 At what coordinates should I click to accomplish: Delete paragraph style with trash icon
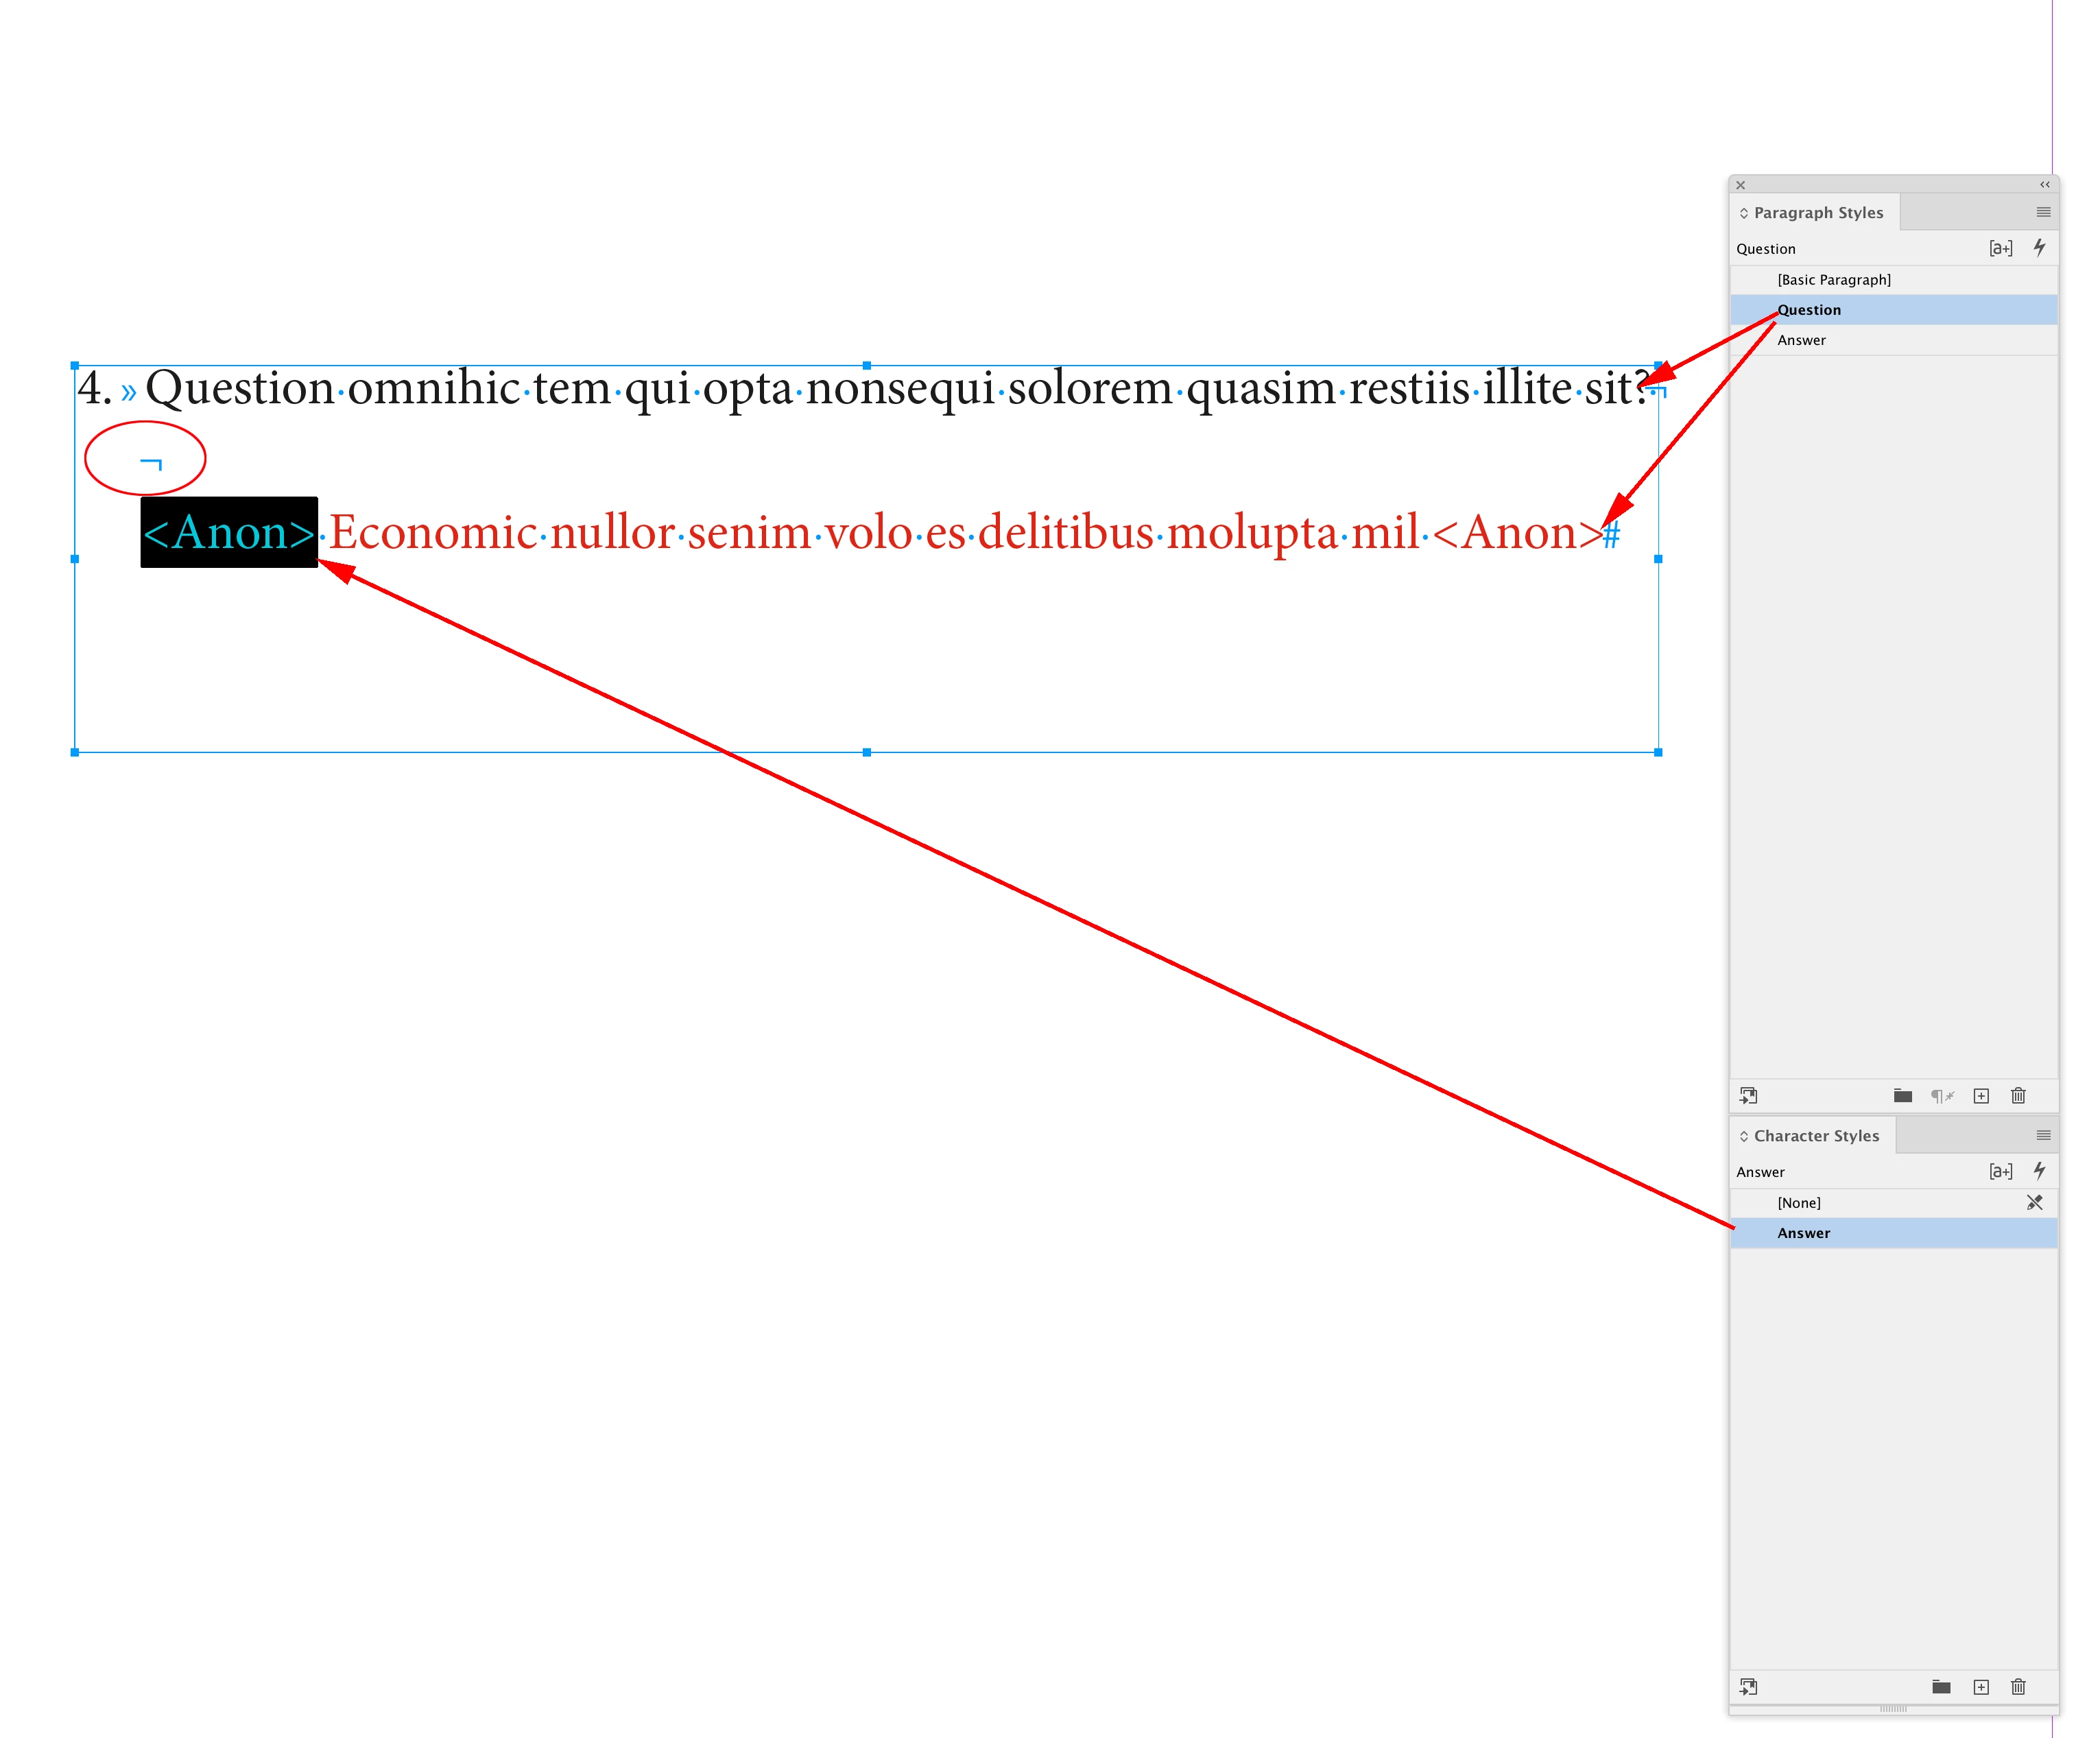tap(2018, 1096)
